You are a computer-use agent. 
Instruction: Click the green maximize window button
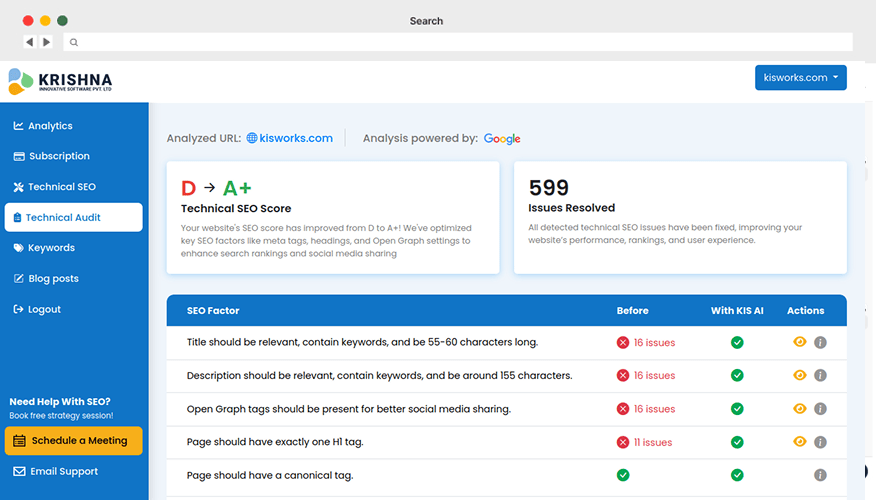[63, 21]
